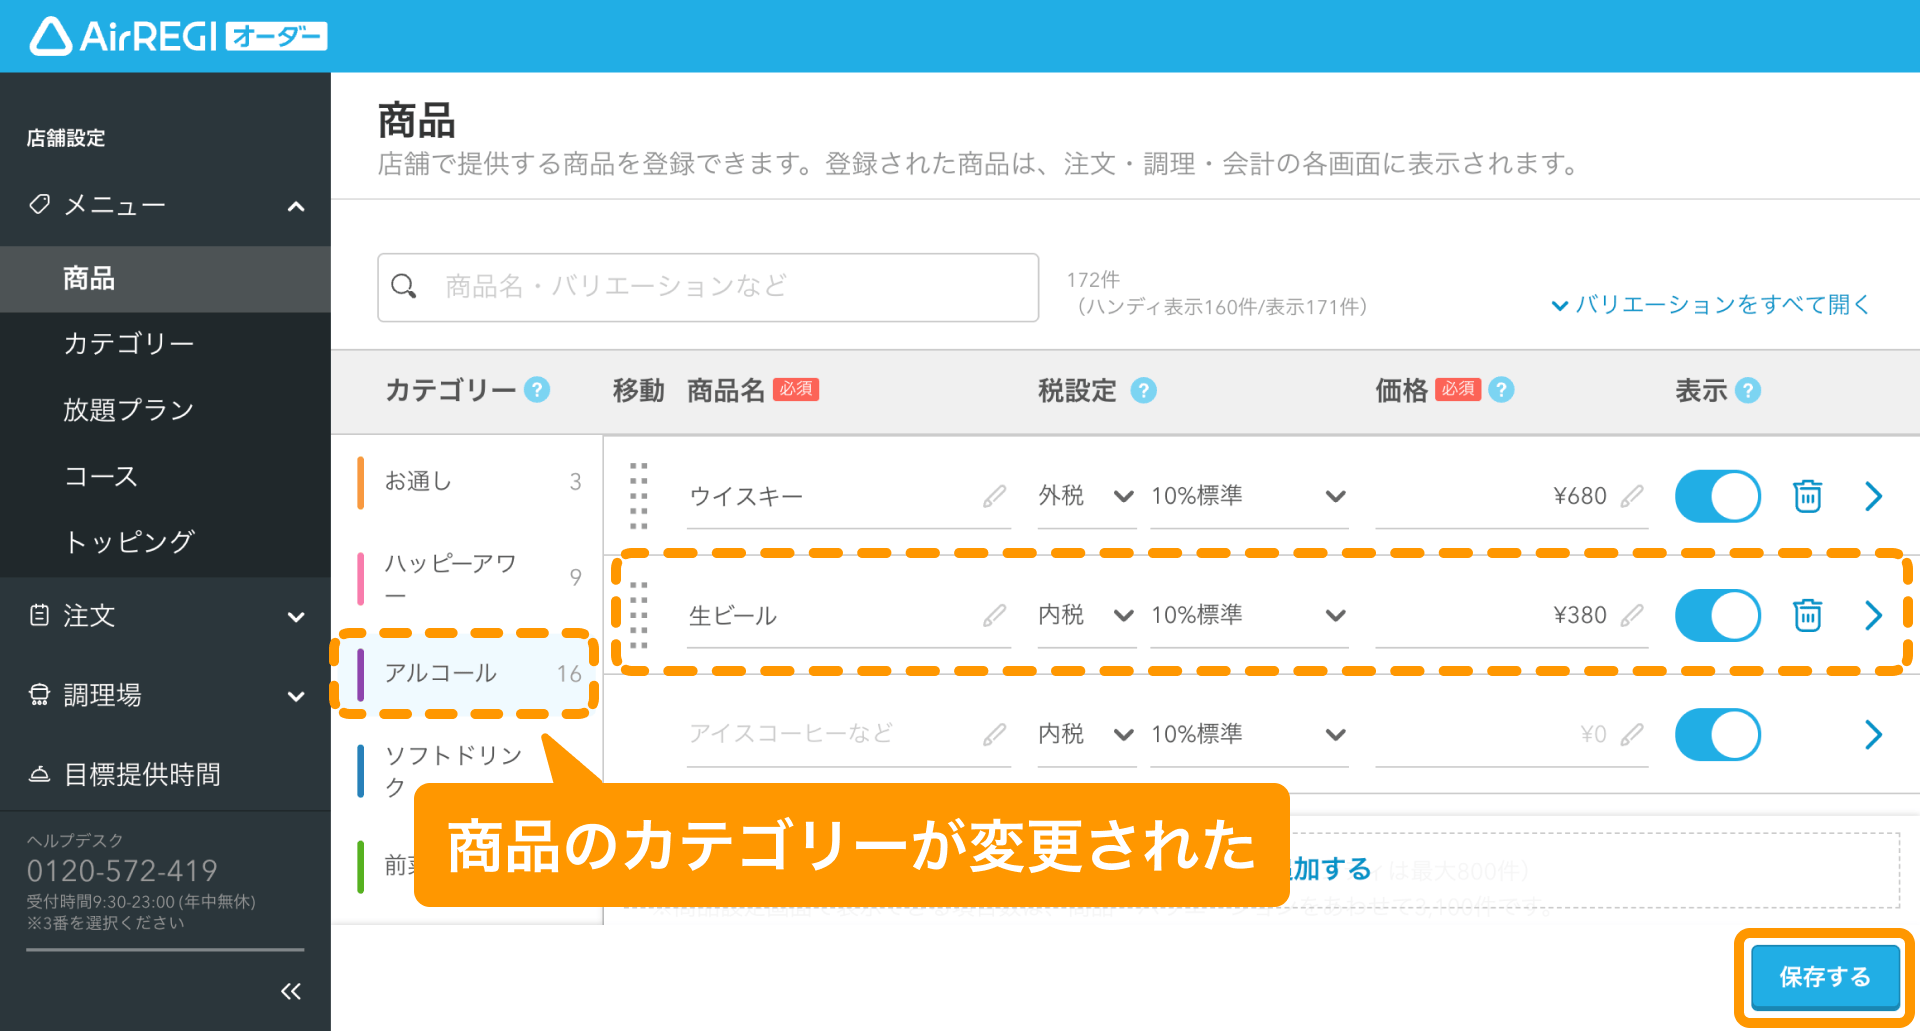
Task: Click ウイスキー product name field
Action: [x=848, y=498]
